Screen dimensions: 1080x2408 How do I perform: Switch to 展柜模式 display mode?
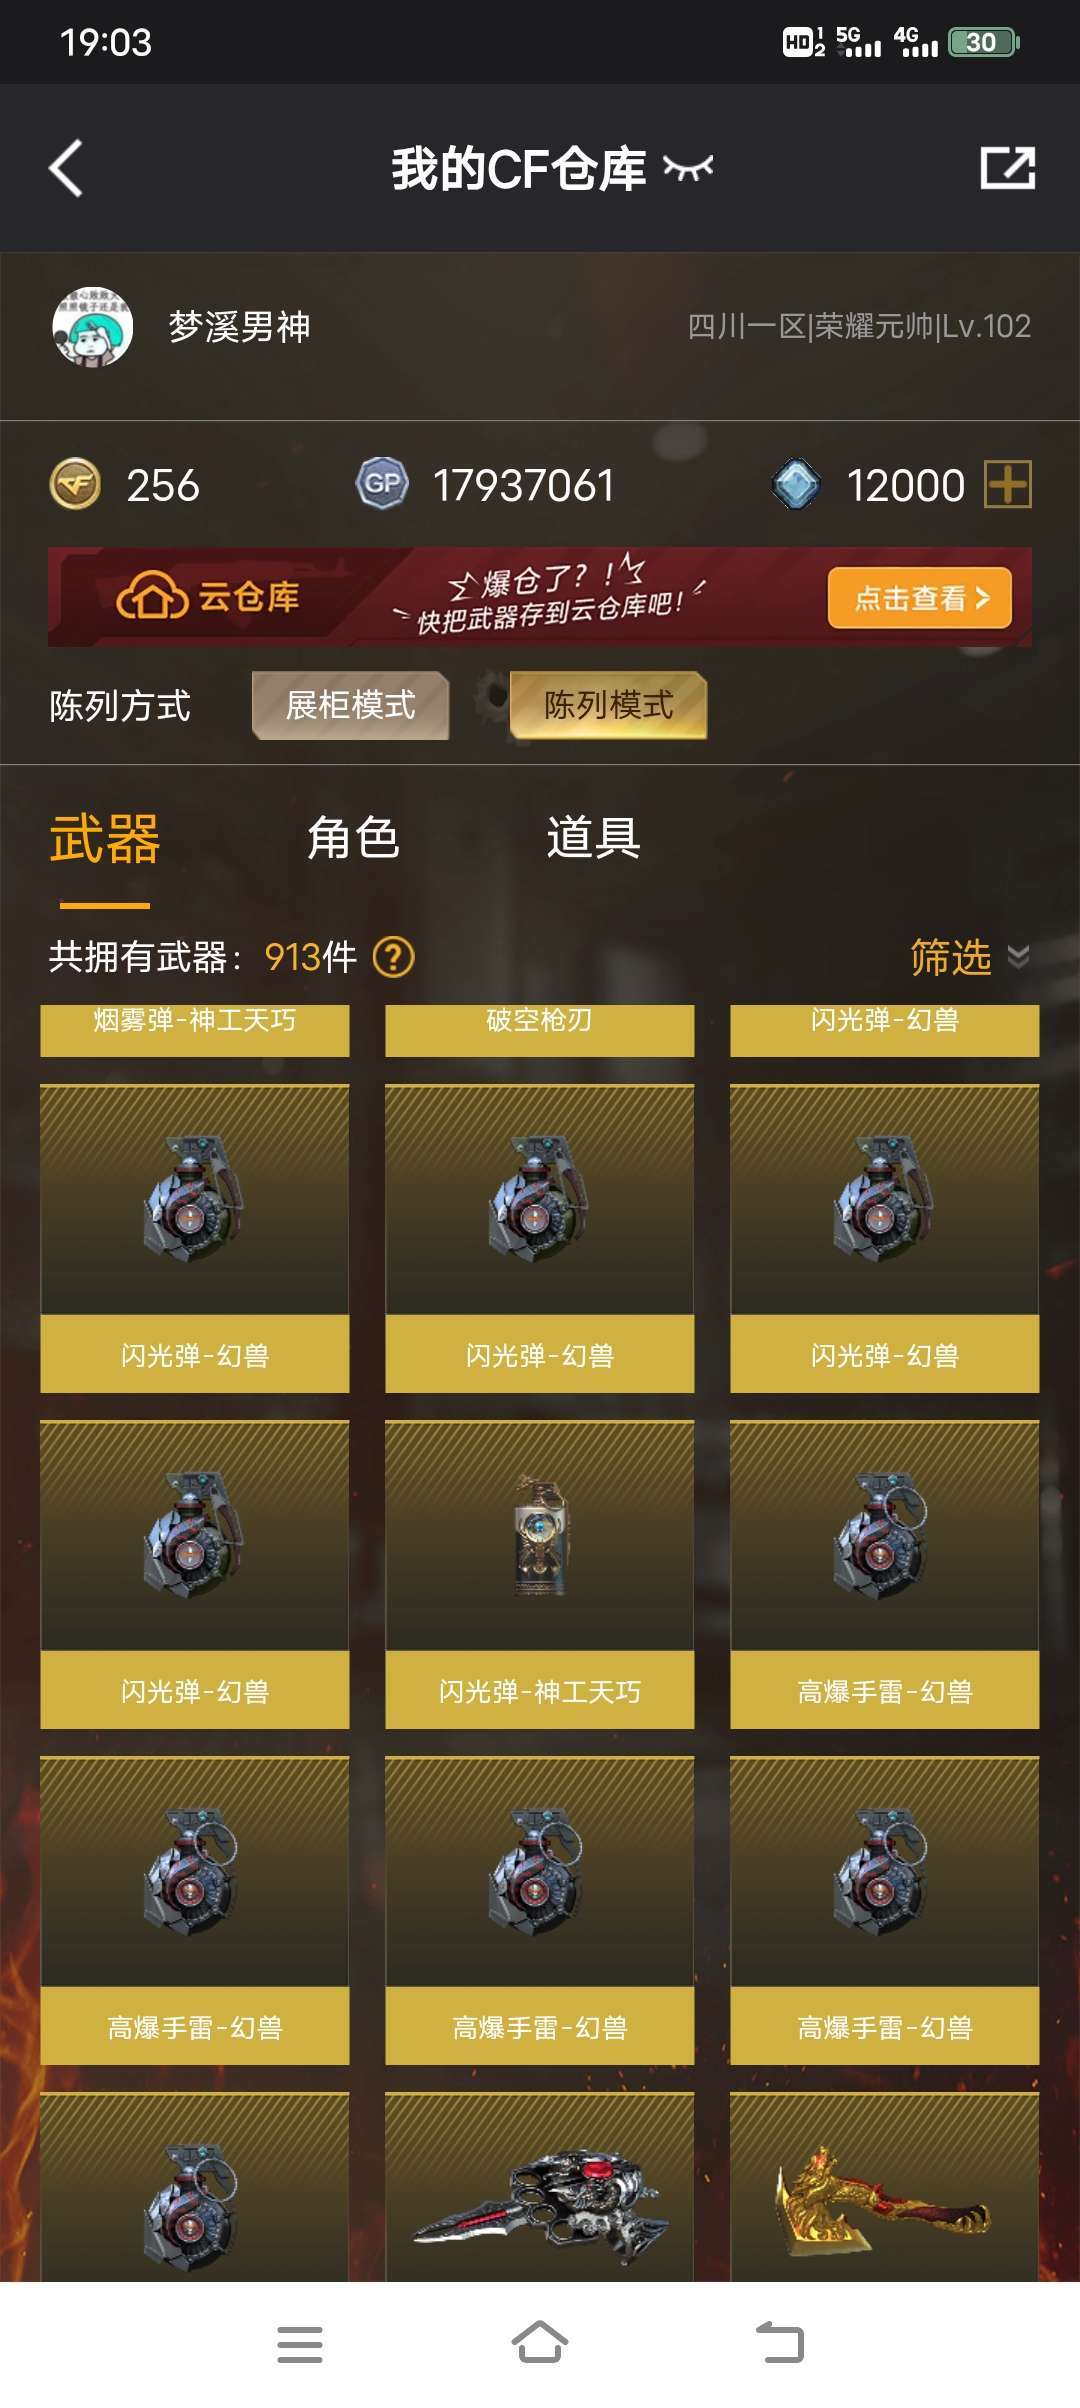pyautogui.click(x=350, y=705)
